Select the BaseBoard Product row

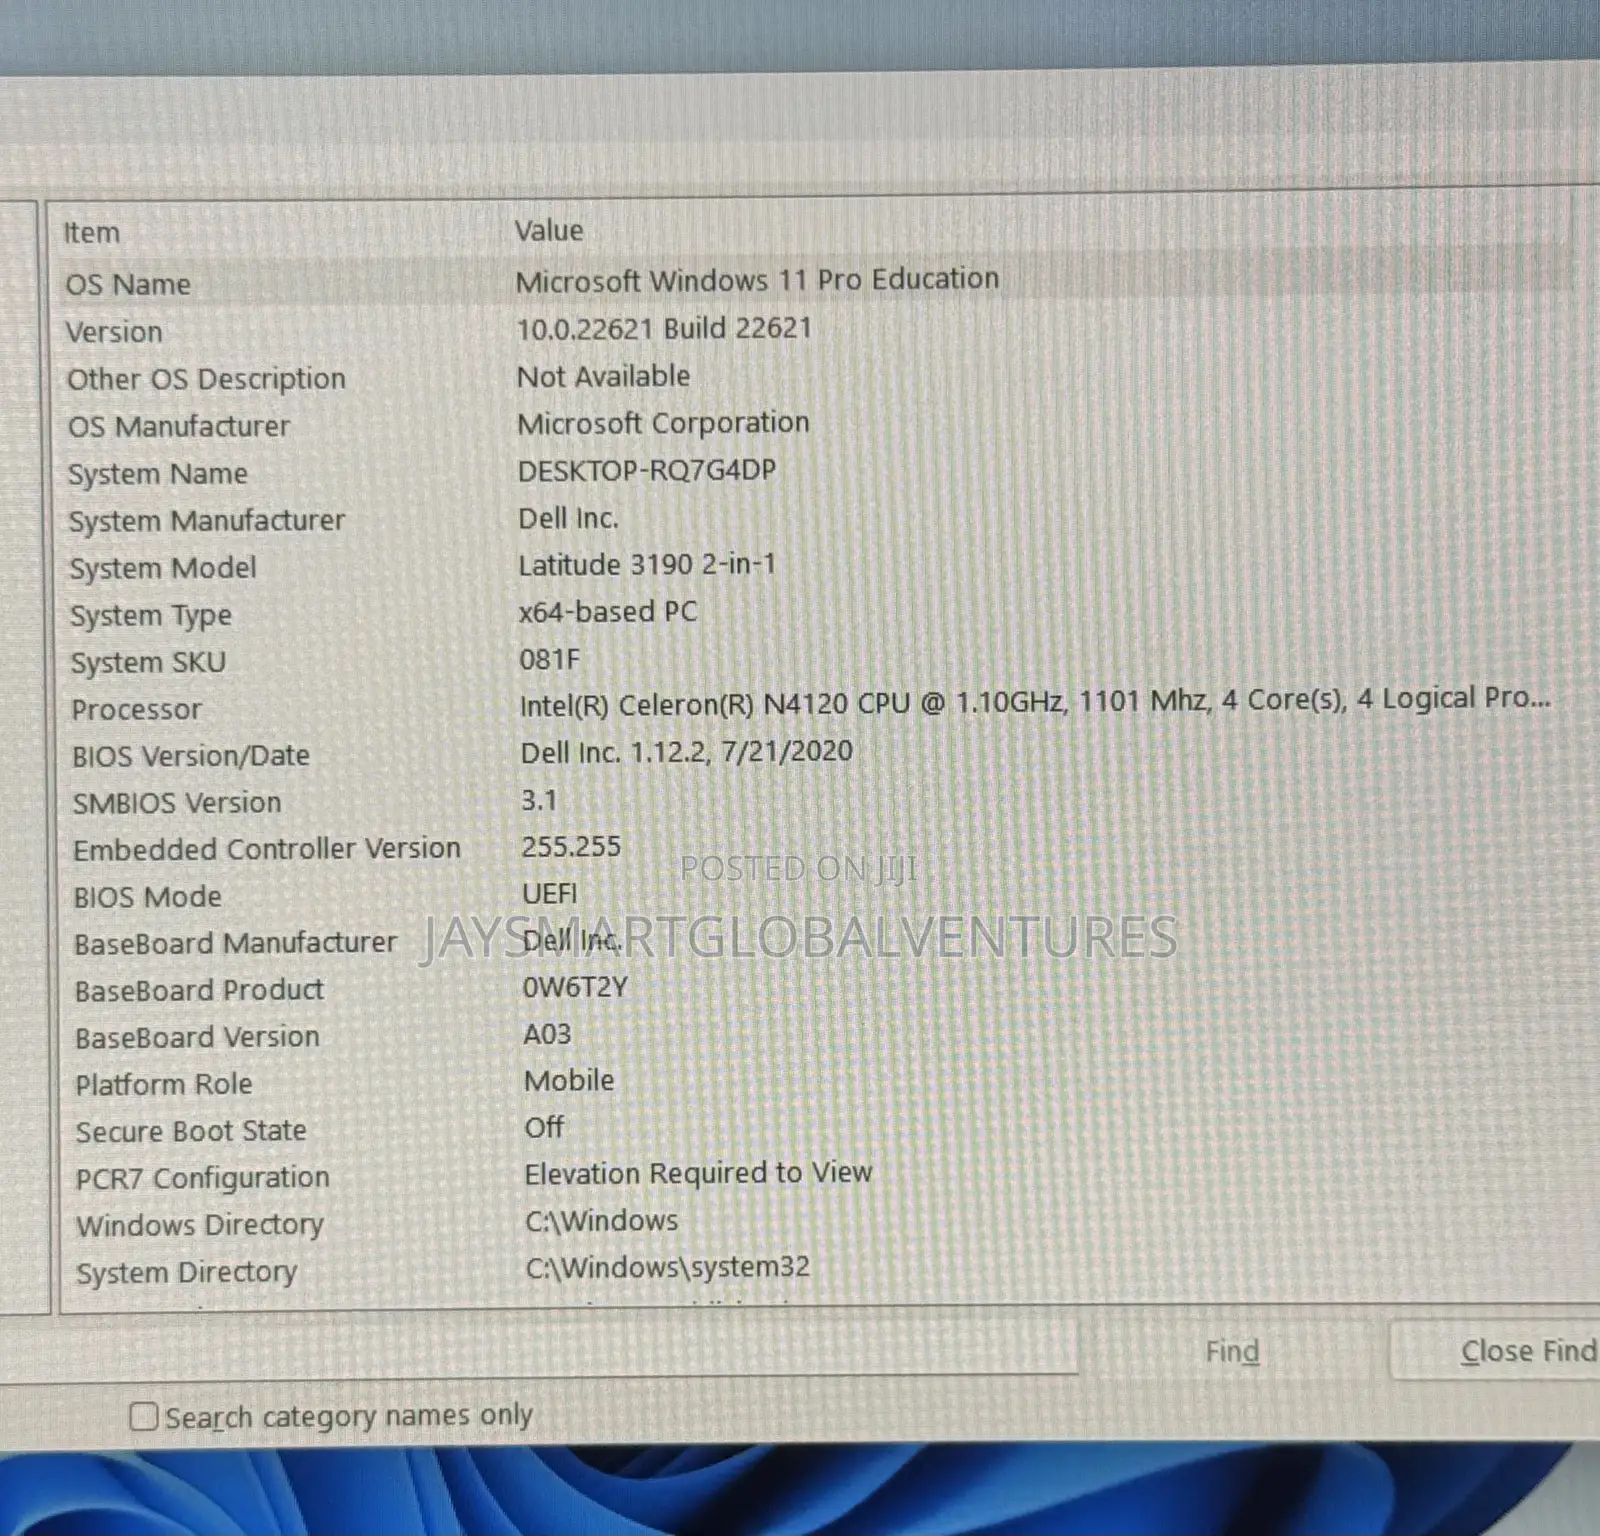(815, 990)
